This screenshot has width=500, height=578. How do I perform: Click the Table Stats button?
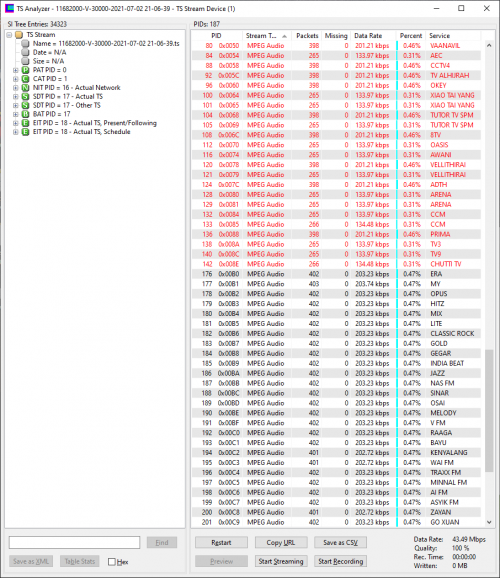[80, 561]
